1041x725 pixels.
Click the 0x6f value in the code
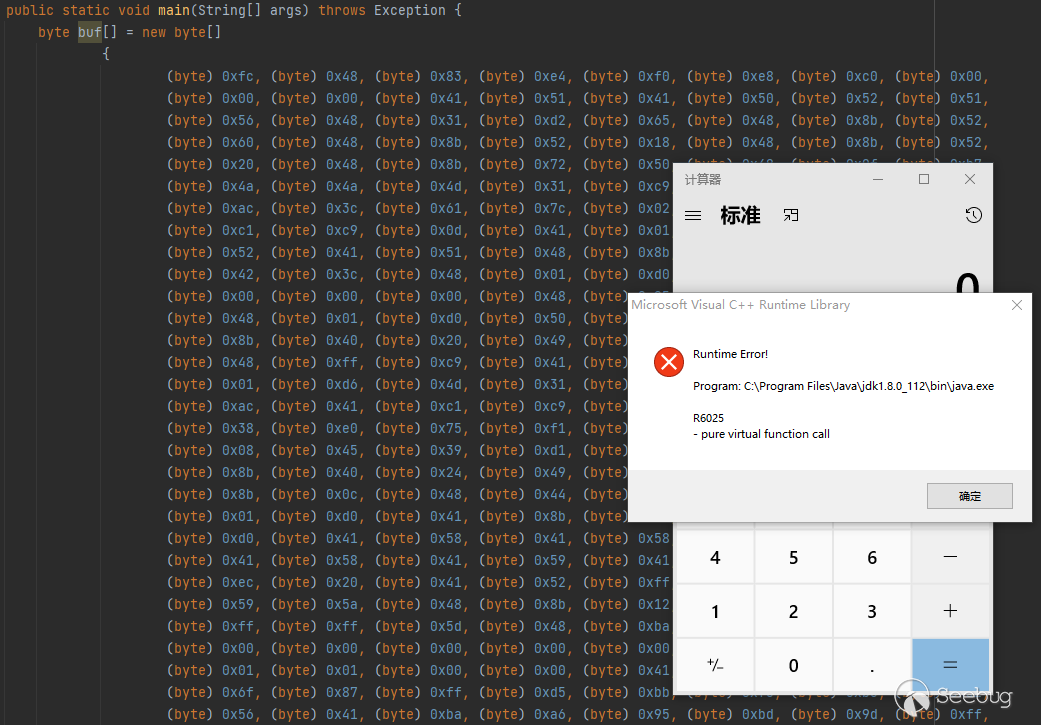tap(238, 692)
